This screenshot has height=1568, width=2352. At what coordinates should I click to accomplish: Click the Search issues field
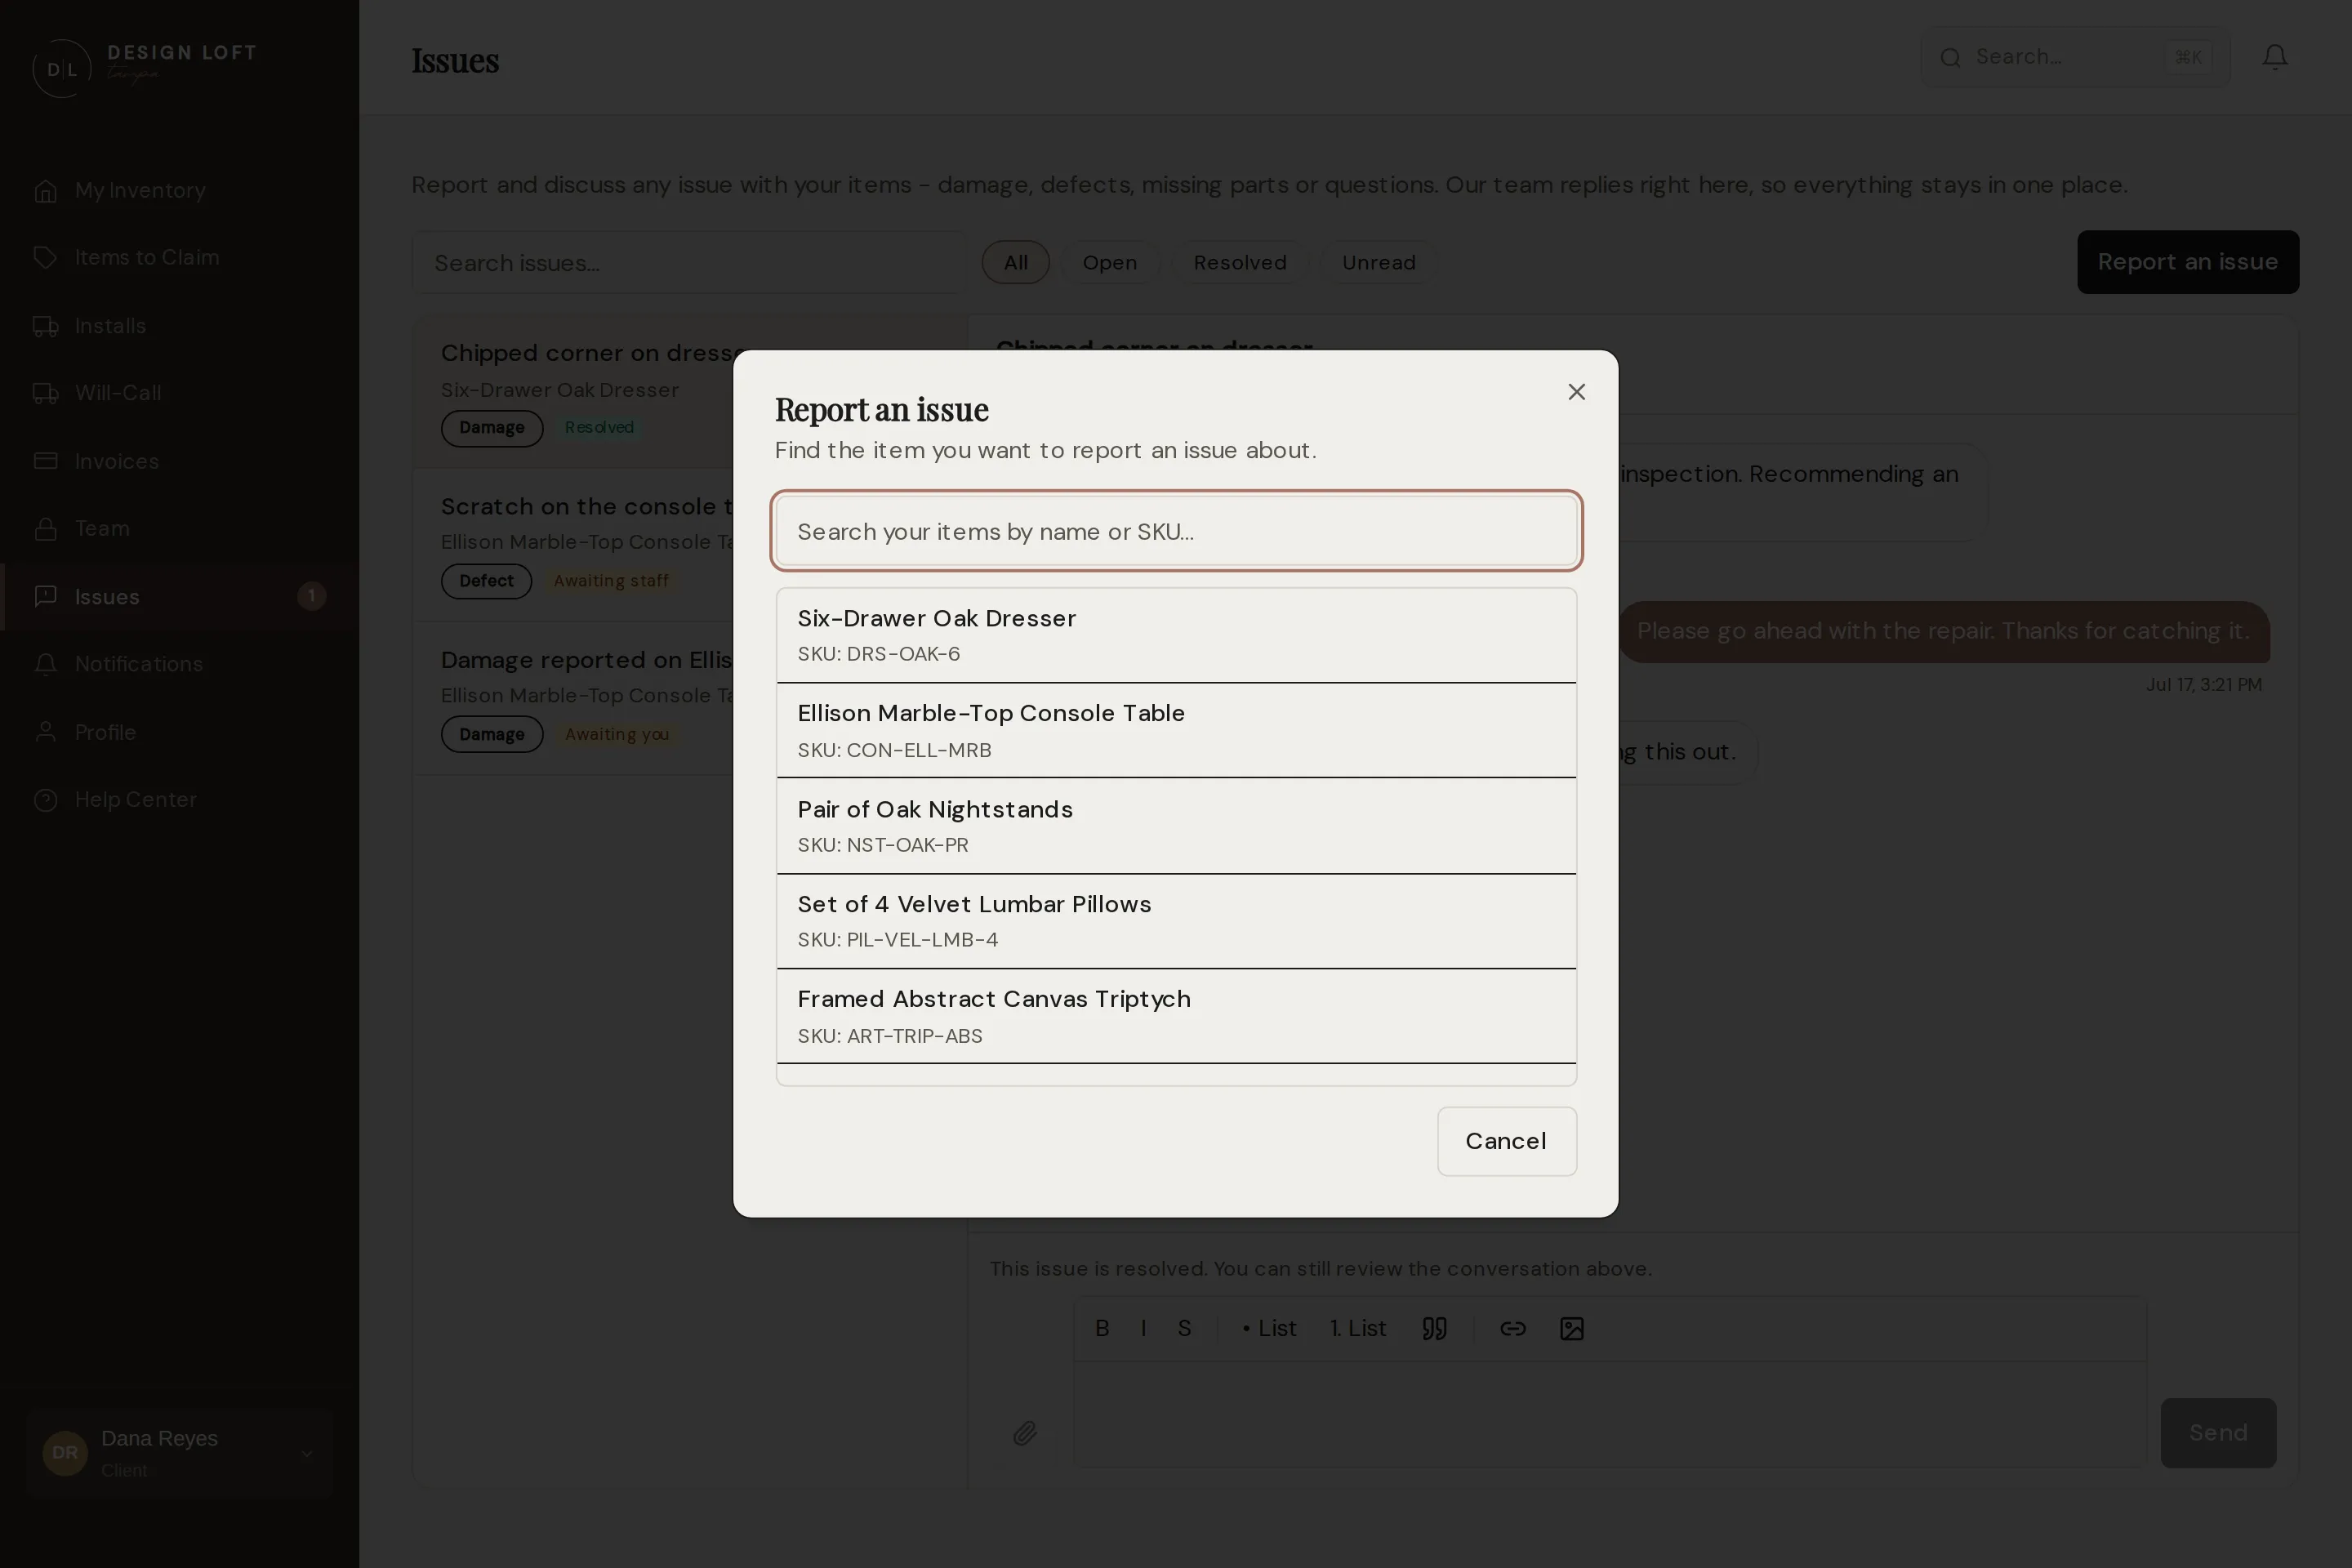(689, 262)
